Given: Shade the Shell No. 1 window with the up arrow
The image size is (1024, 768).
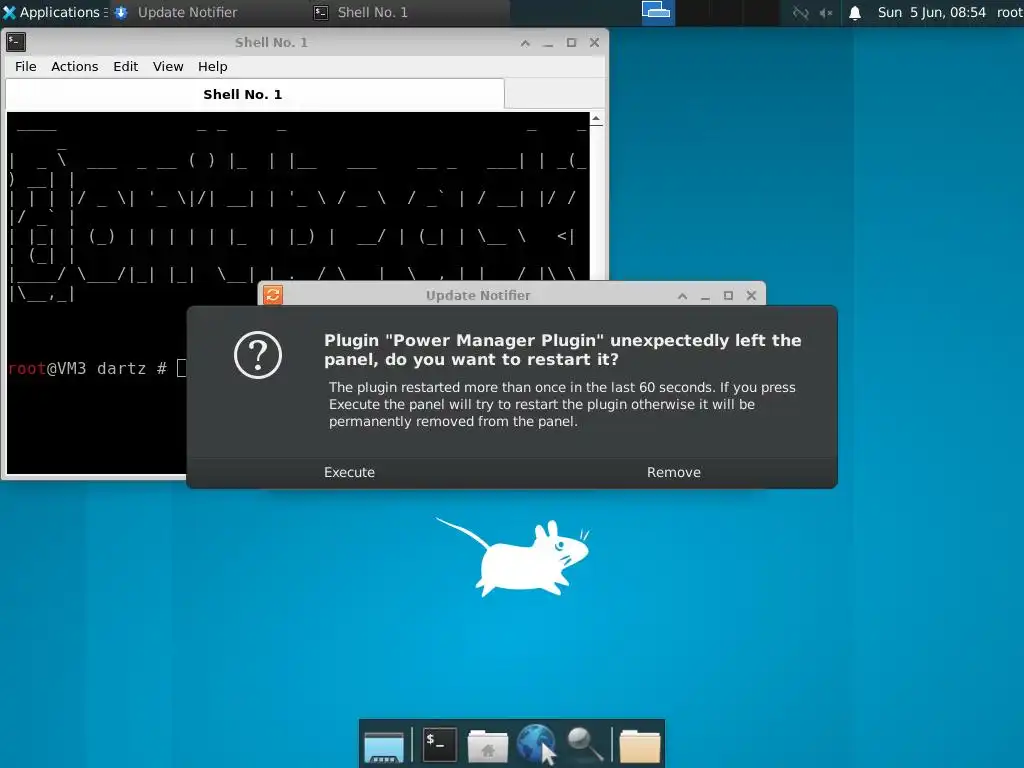Looking at the screenshot, I should (525, 43).
